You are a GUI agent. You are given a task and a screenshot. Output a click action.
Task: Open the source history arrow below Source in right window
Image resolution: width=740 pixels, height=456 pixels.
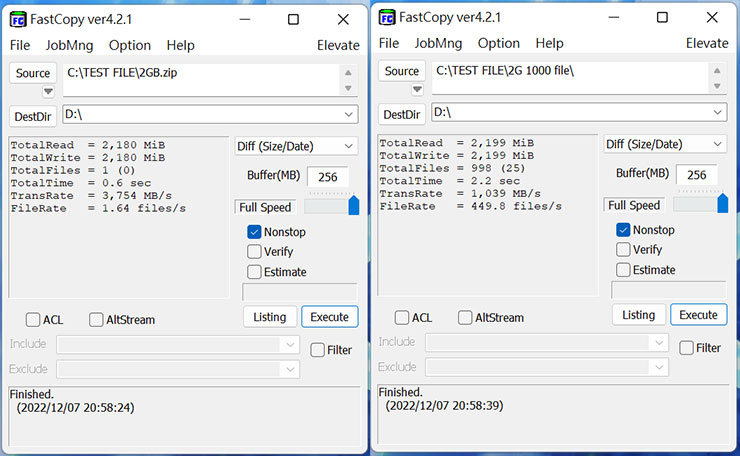click(x=417, y=89)
